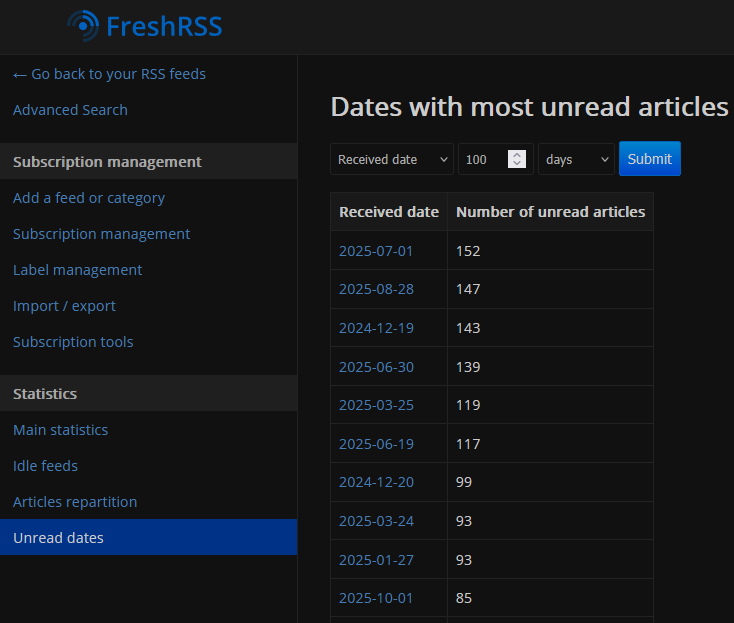
Task: Open the 2025-07-01 date link
Action: pyautogui.click(x=376, y=251)
